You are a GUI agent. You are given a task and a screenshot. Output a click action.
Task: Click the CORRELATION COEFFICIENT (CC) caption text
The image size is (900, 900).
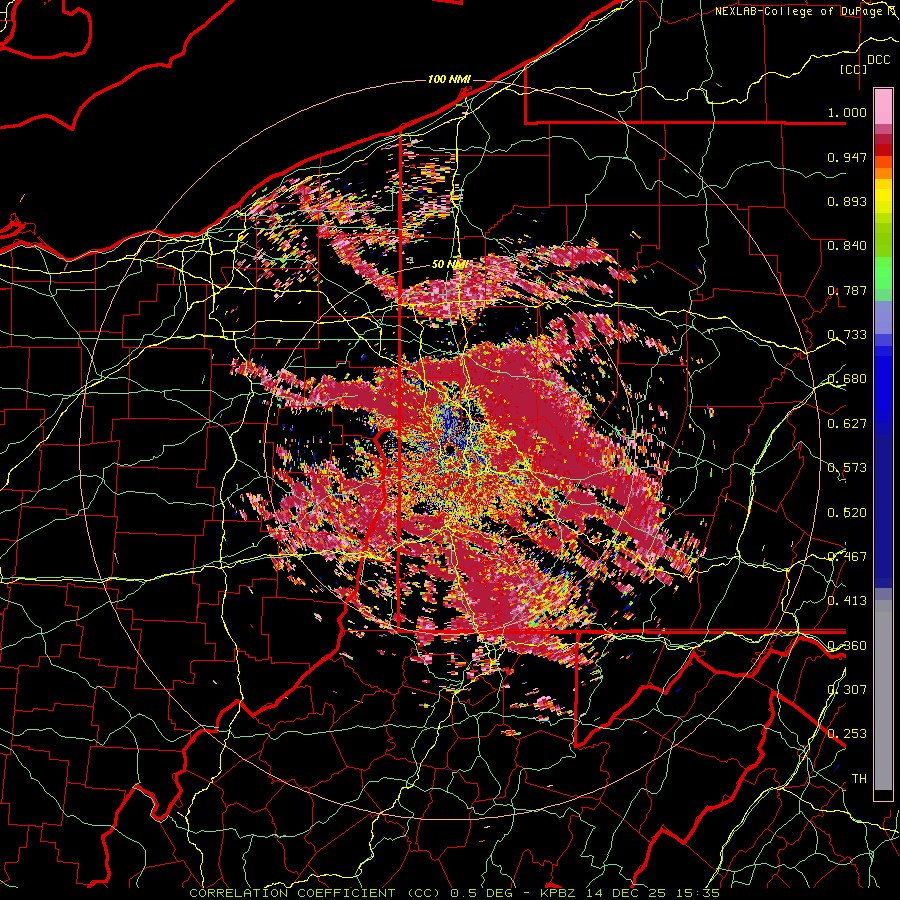coord(315,893)
